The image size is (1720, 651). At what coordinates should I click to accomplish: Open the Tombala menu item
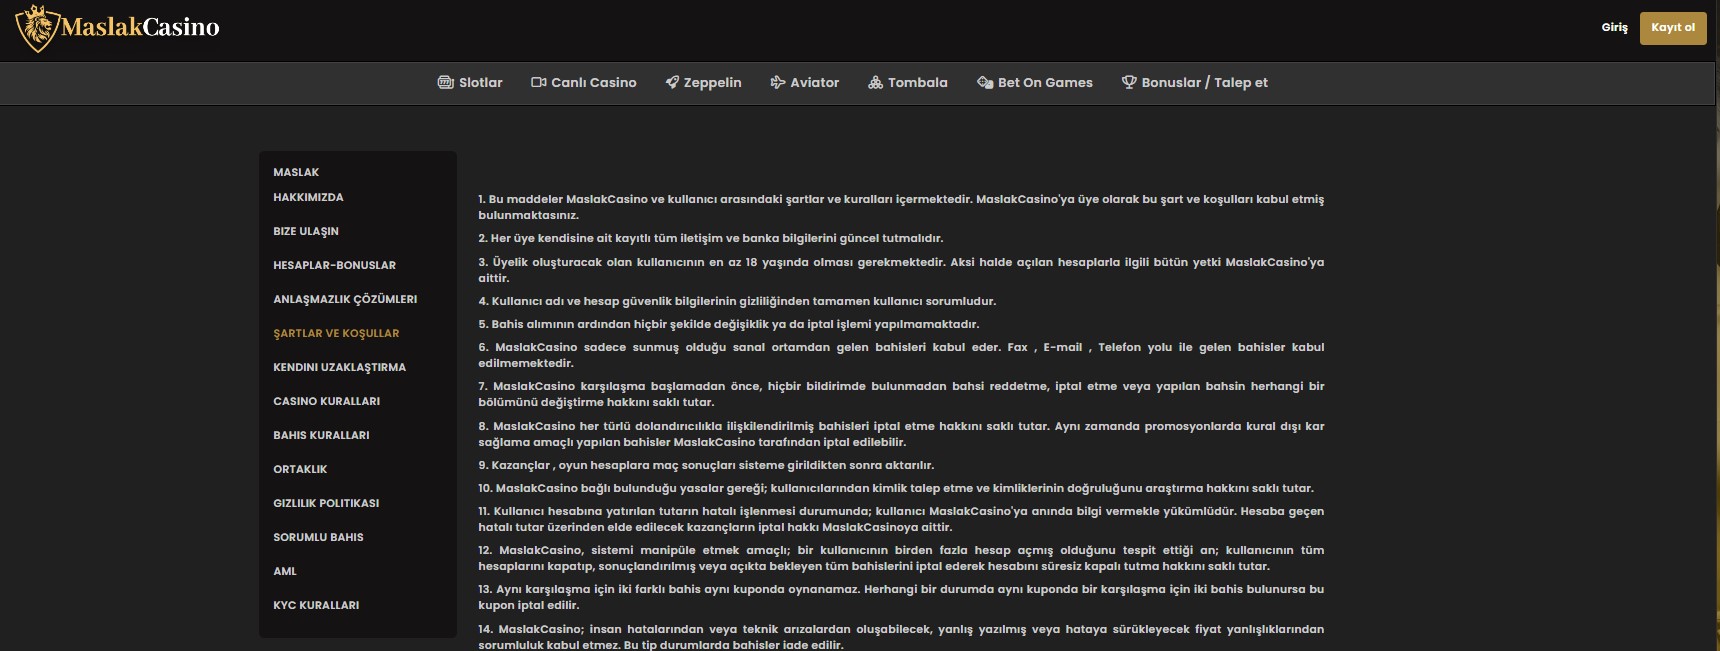907,82
